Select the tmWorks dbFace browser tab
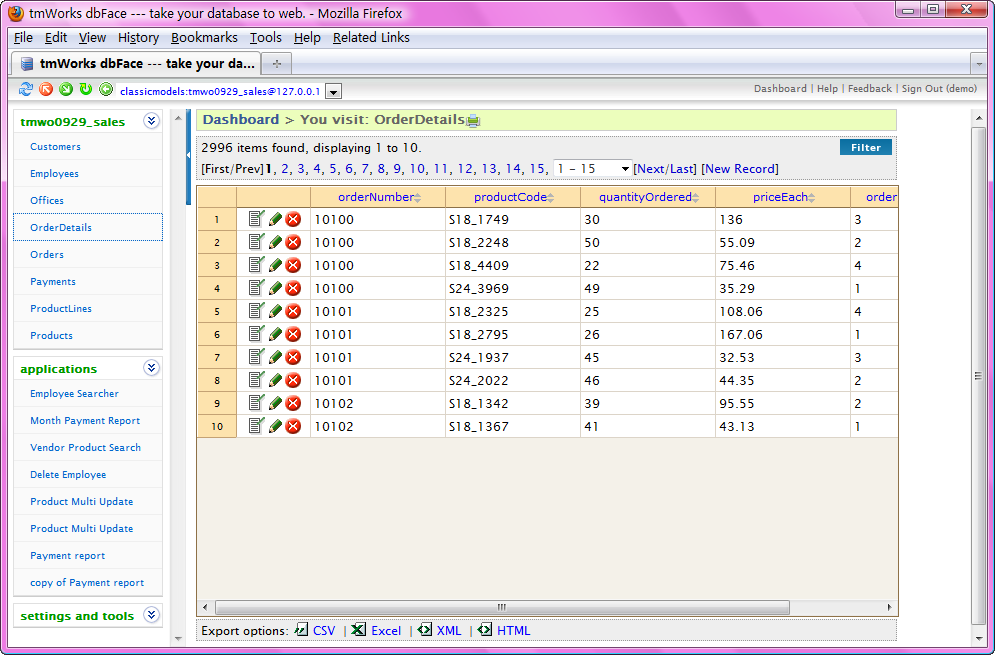The height and width of the screenshot is (655, 995). click(137, 63)
